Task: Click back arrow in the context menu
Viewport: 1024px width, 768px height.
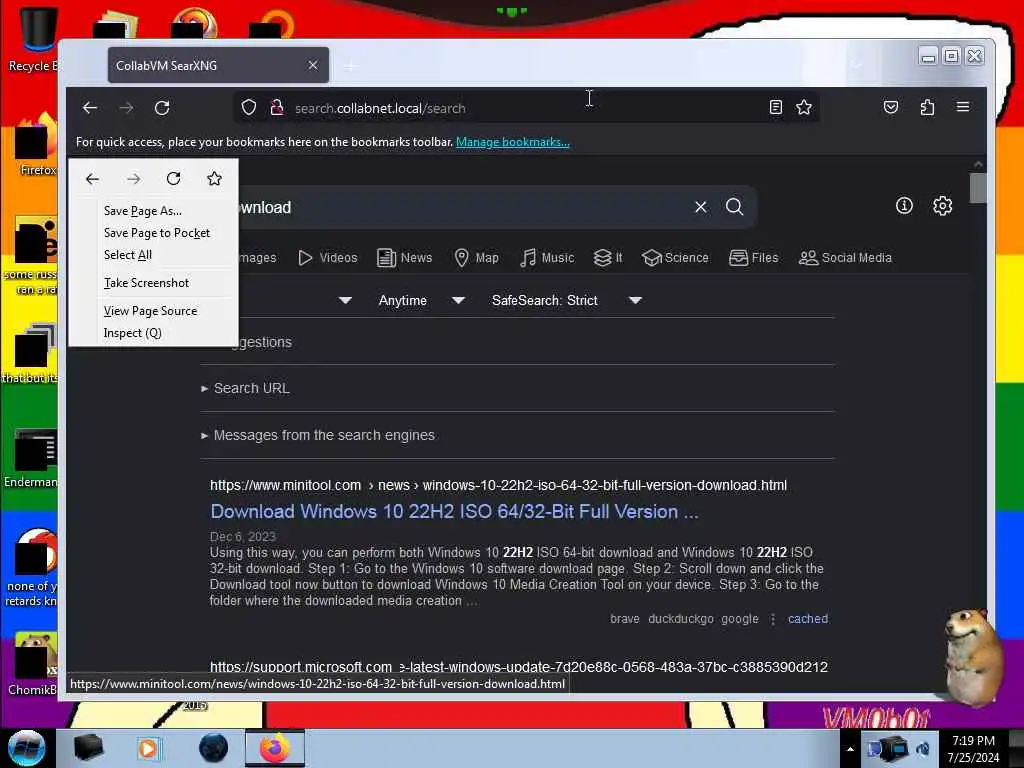Action: click(x=92, y=179)
